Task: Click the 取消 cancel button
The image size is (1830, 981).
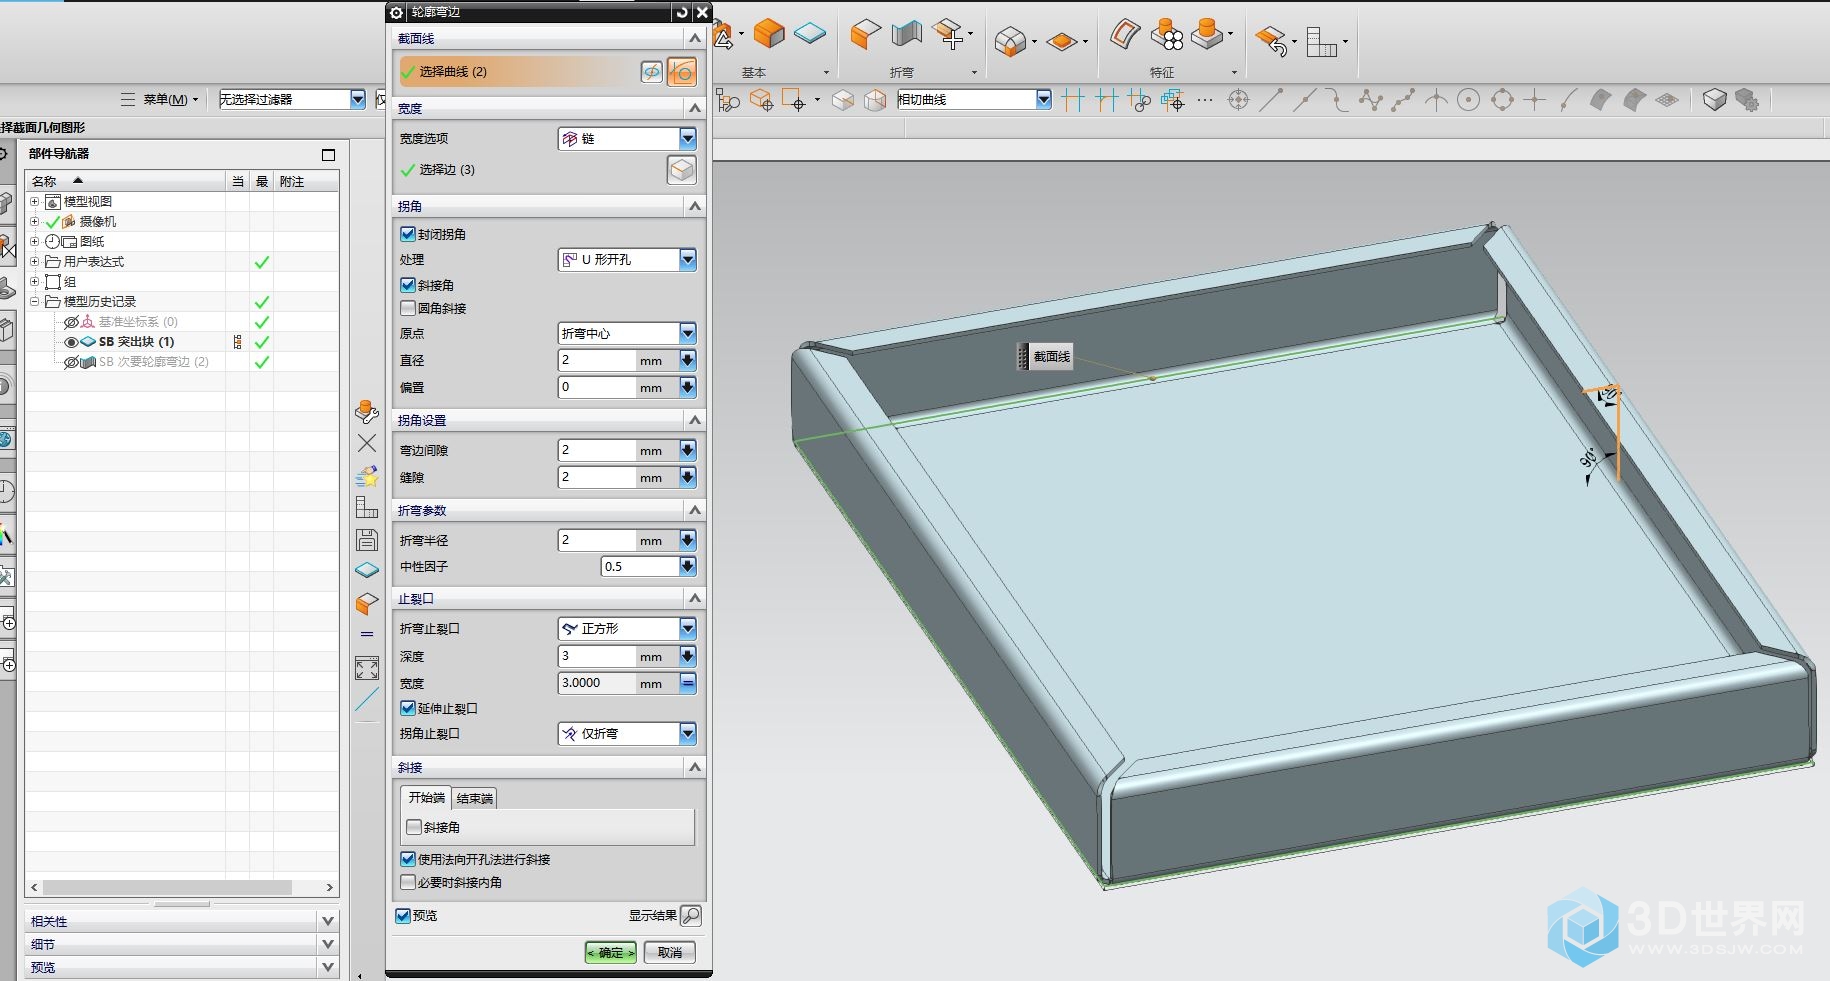Action: 670,952
